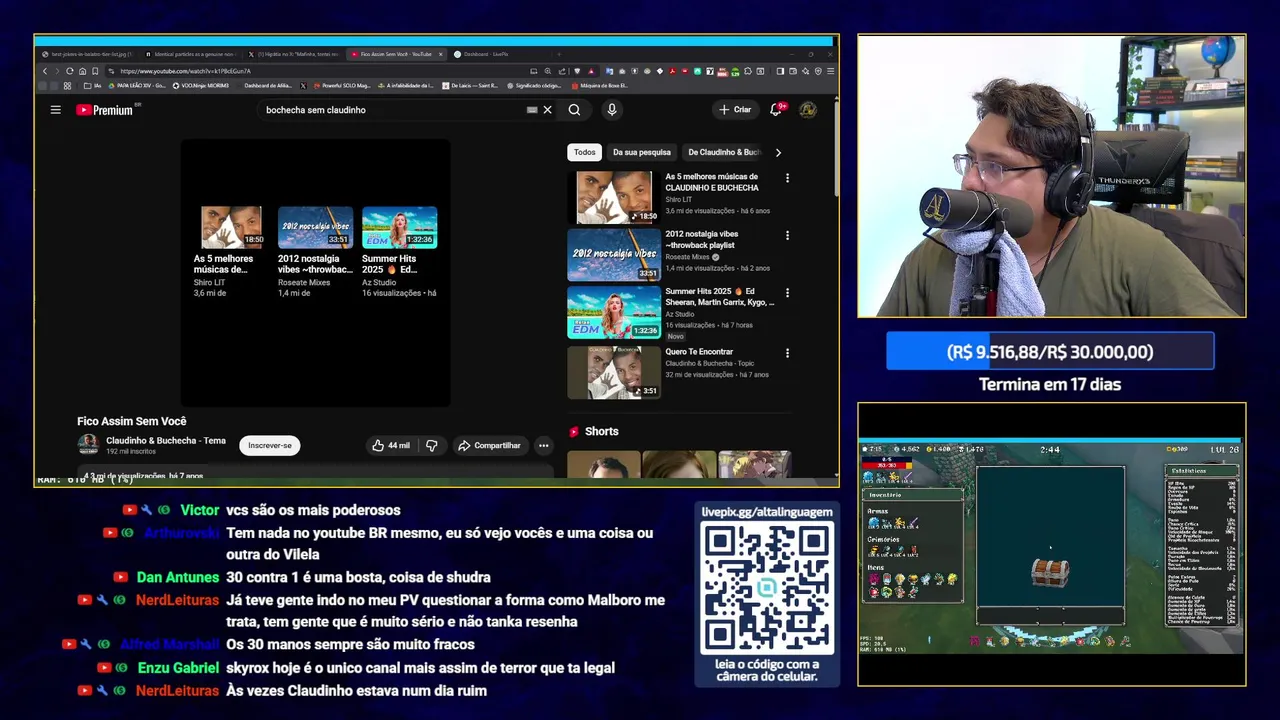
Task: Switch to the Identical particles browser tab
Action: (x=190, y=54)
